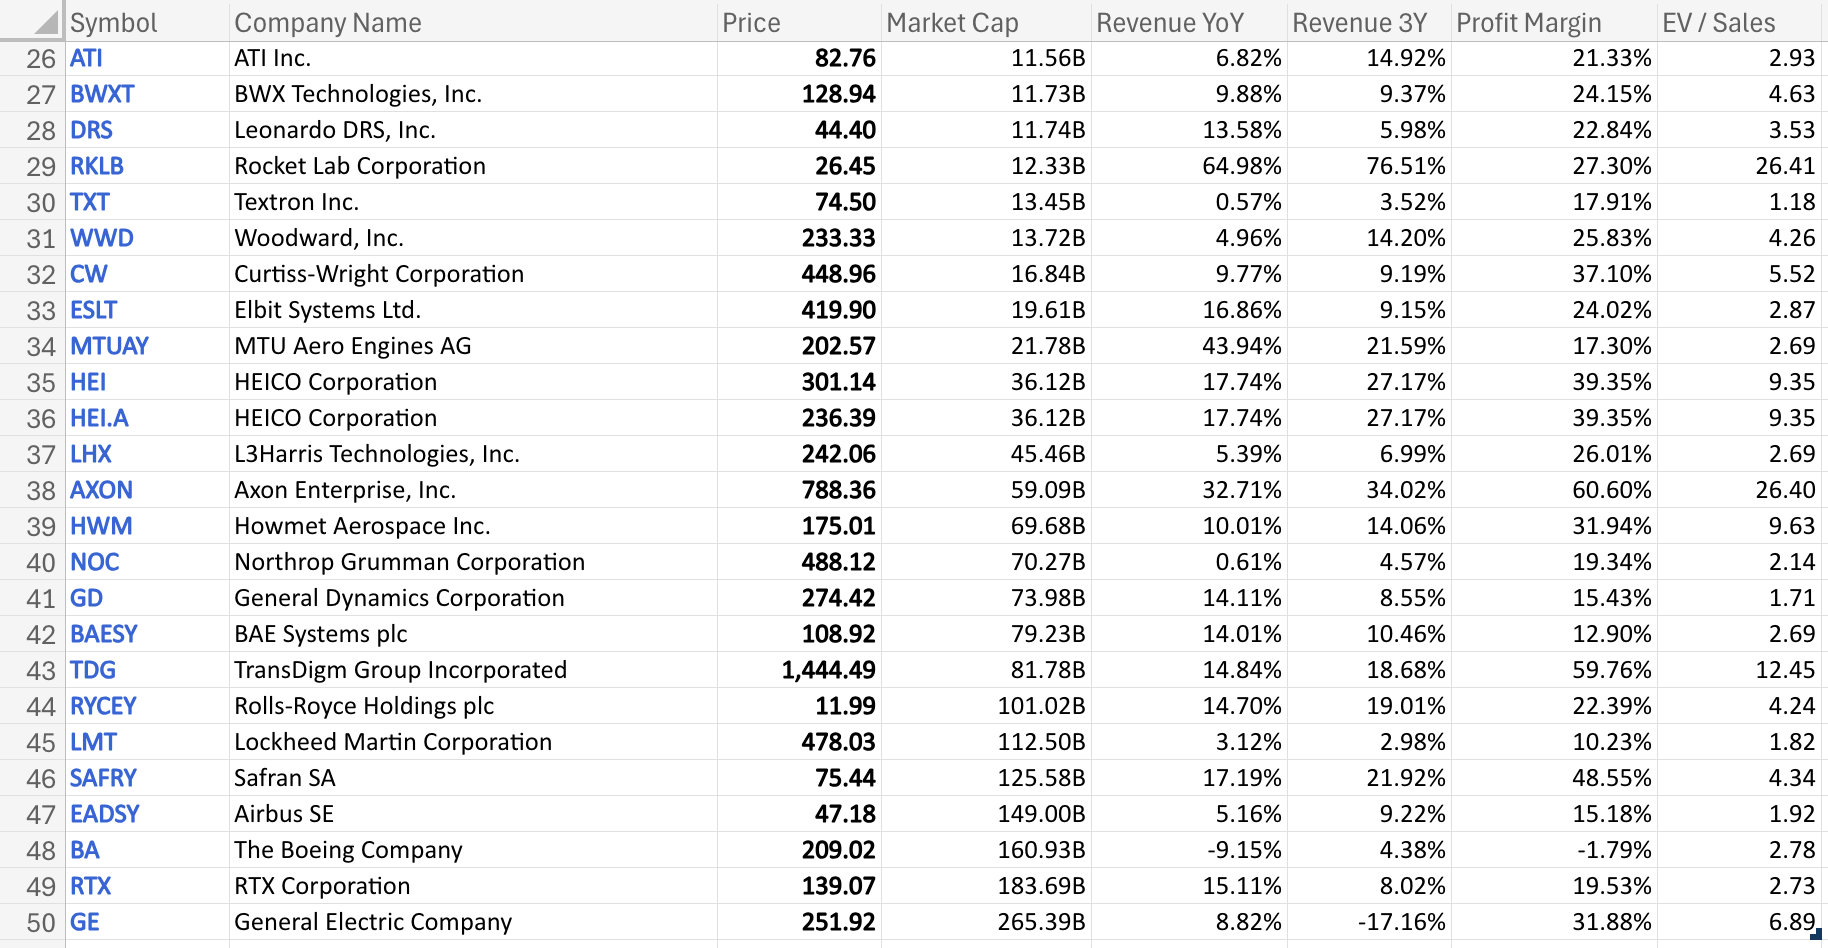Sort by the EV / Sales column header

point(1720,22)
